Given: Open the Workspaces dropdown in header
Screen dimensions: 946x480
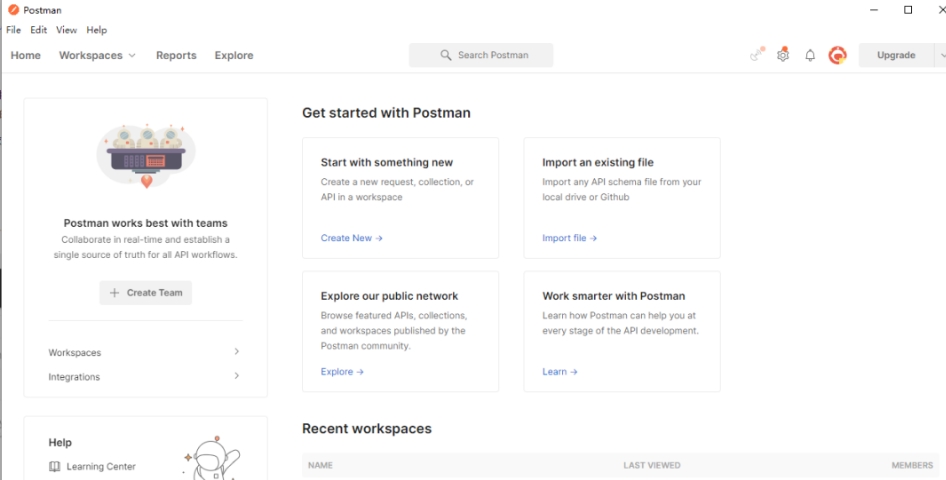Looking at the screenshot, I should pos(97,55).
